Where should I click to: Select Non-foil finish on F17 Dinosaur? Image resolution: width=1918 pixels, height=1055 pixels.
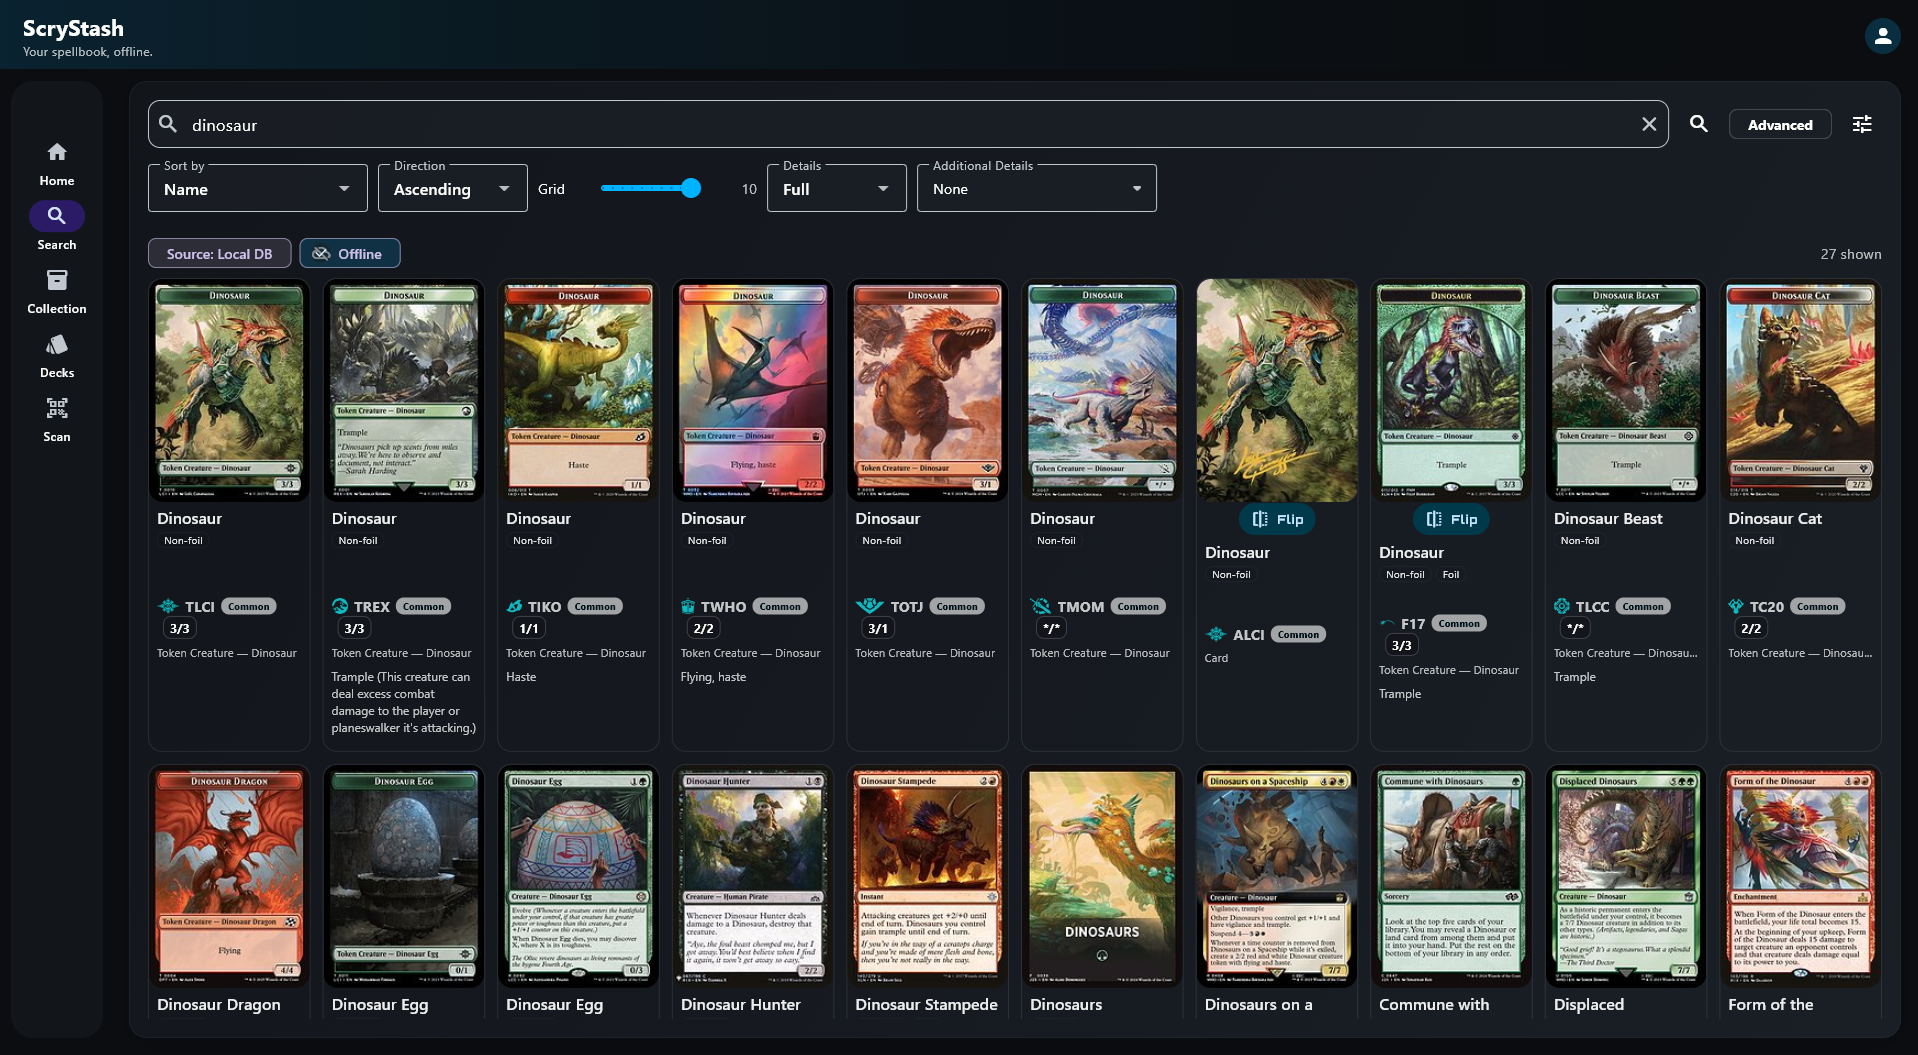coord(1405,575)
